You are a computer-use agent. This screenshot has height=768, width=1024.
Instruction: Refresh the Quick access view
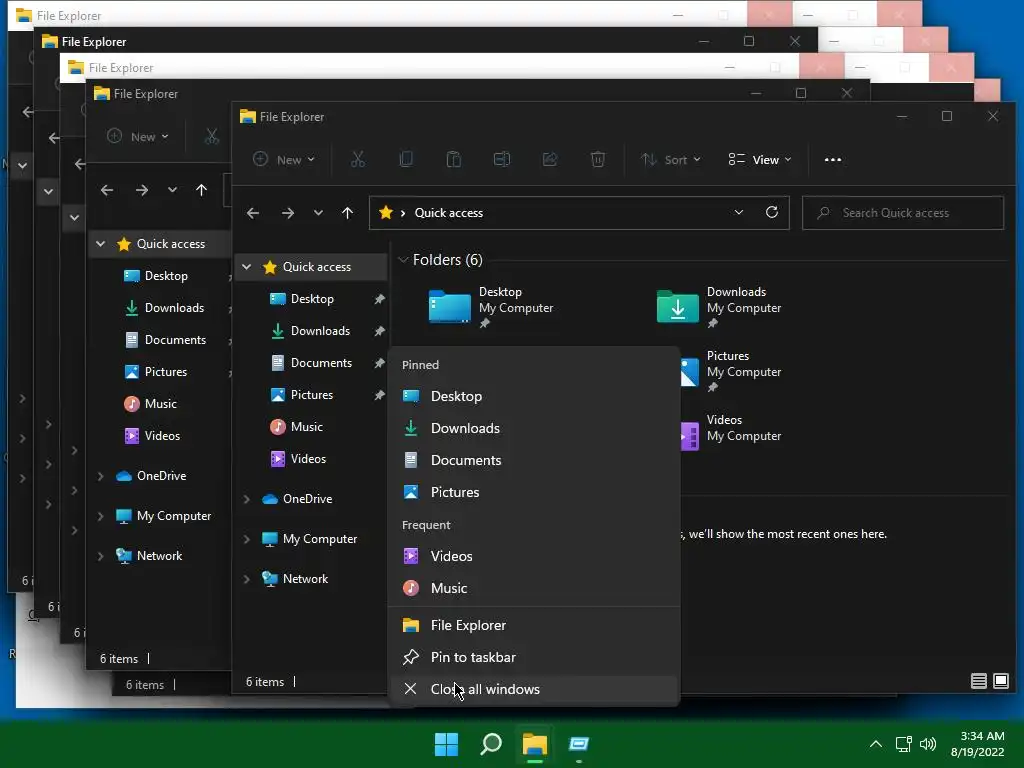(772, 212)
